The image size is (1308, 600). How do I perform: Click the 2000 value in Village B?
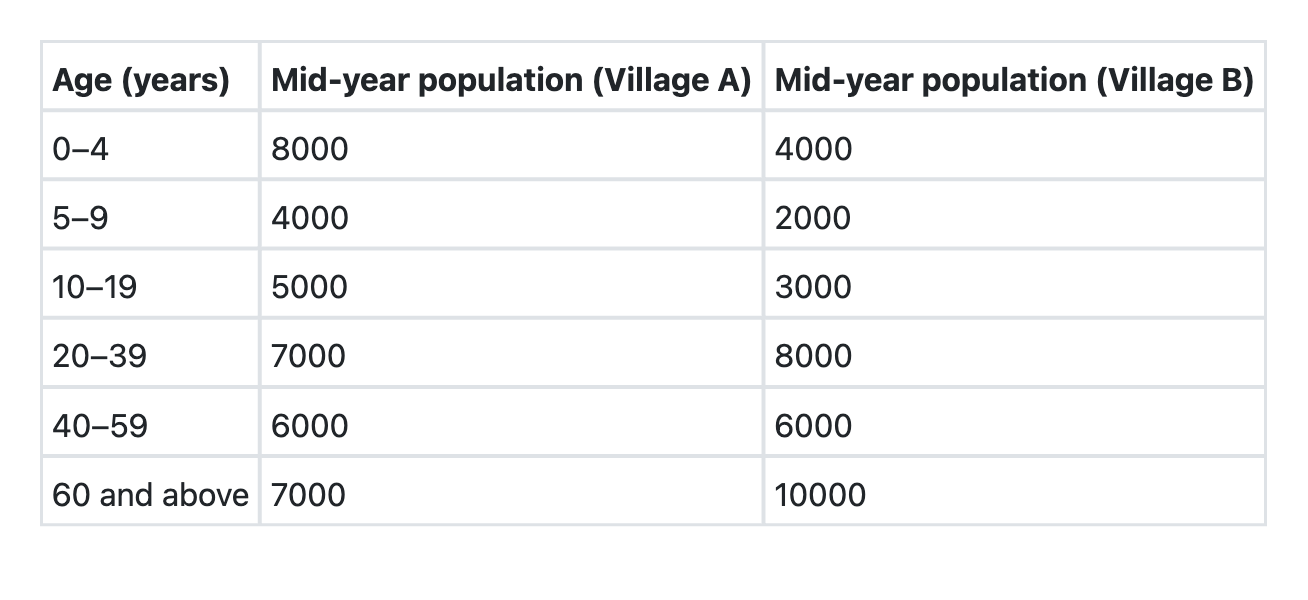click(x=813, y=218)
